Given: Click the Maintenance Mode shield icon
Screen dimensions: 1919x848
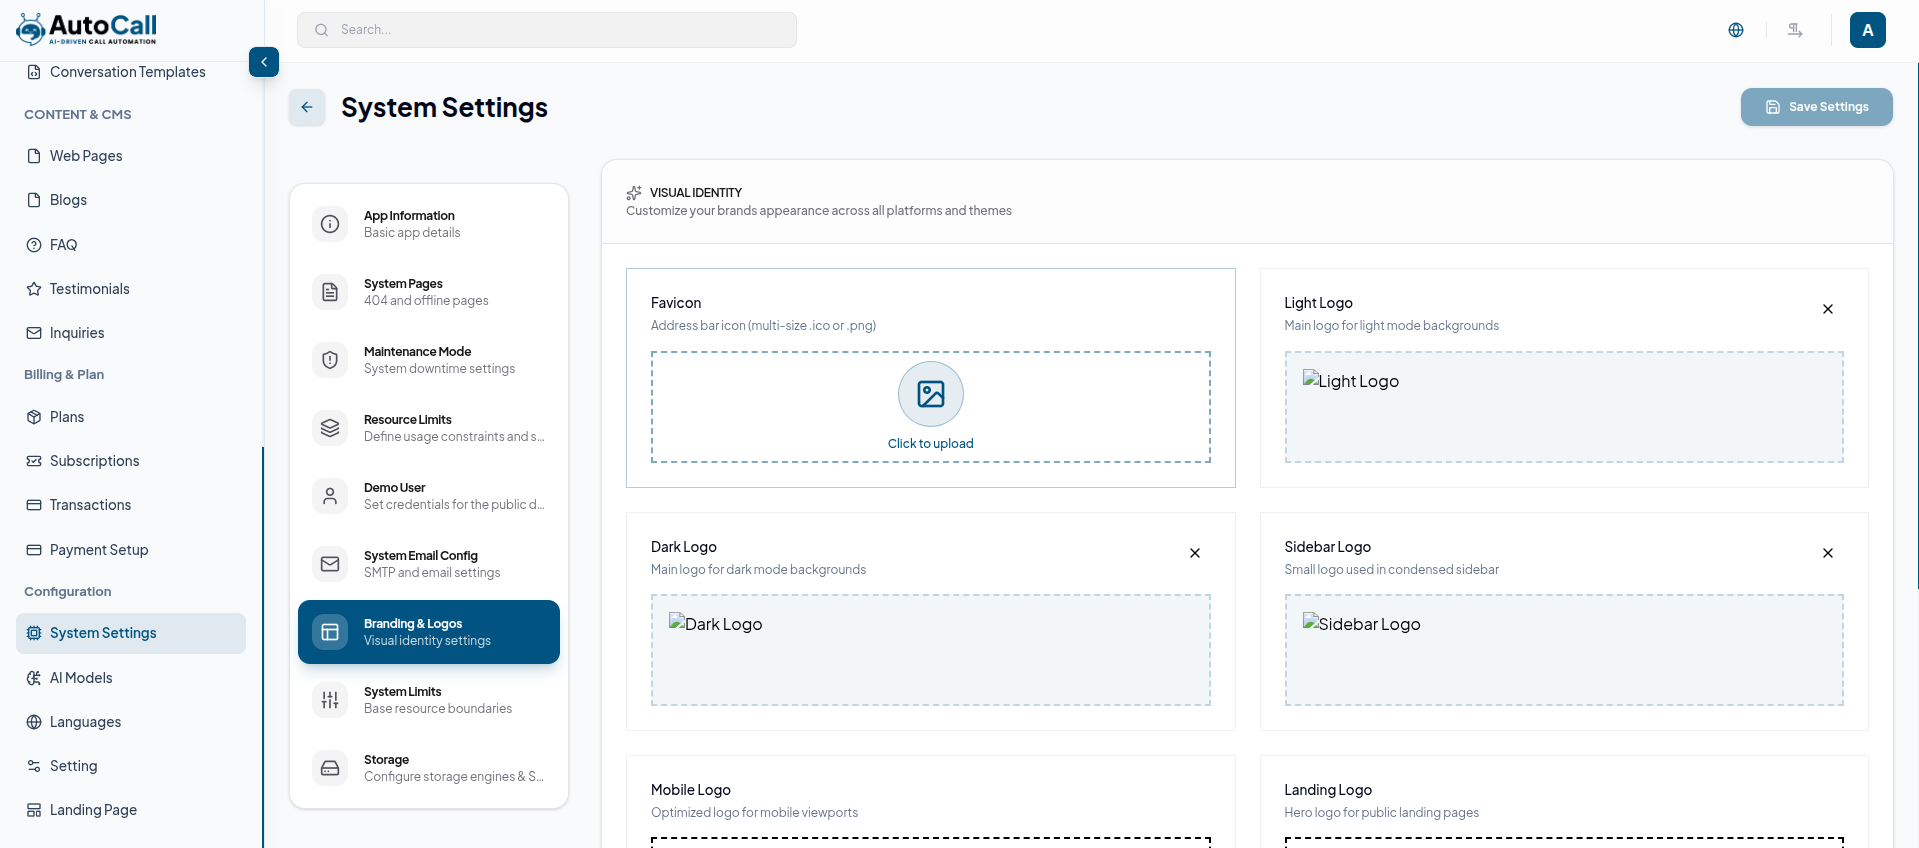Looking at the screenshot, I should (x=330, y=360).
